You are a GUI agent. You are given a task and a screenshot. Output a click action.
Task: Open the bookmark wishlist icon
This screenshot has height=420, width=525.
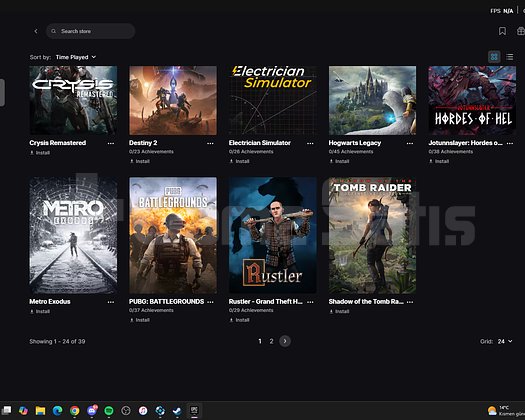tap(502, 31)
